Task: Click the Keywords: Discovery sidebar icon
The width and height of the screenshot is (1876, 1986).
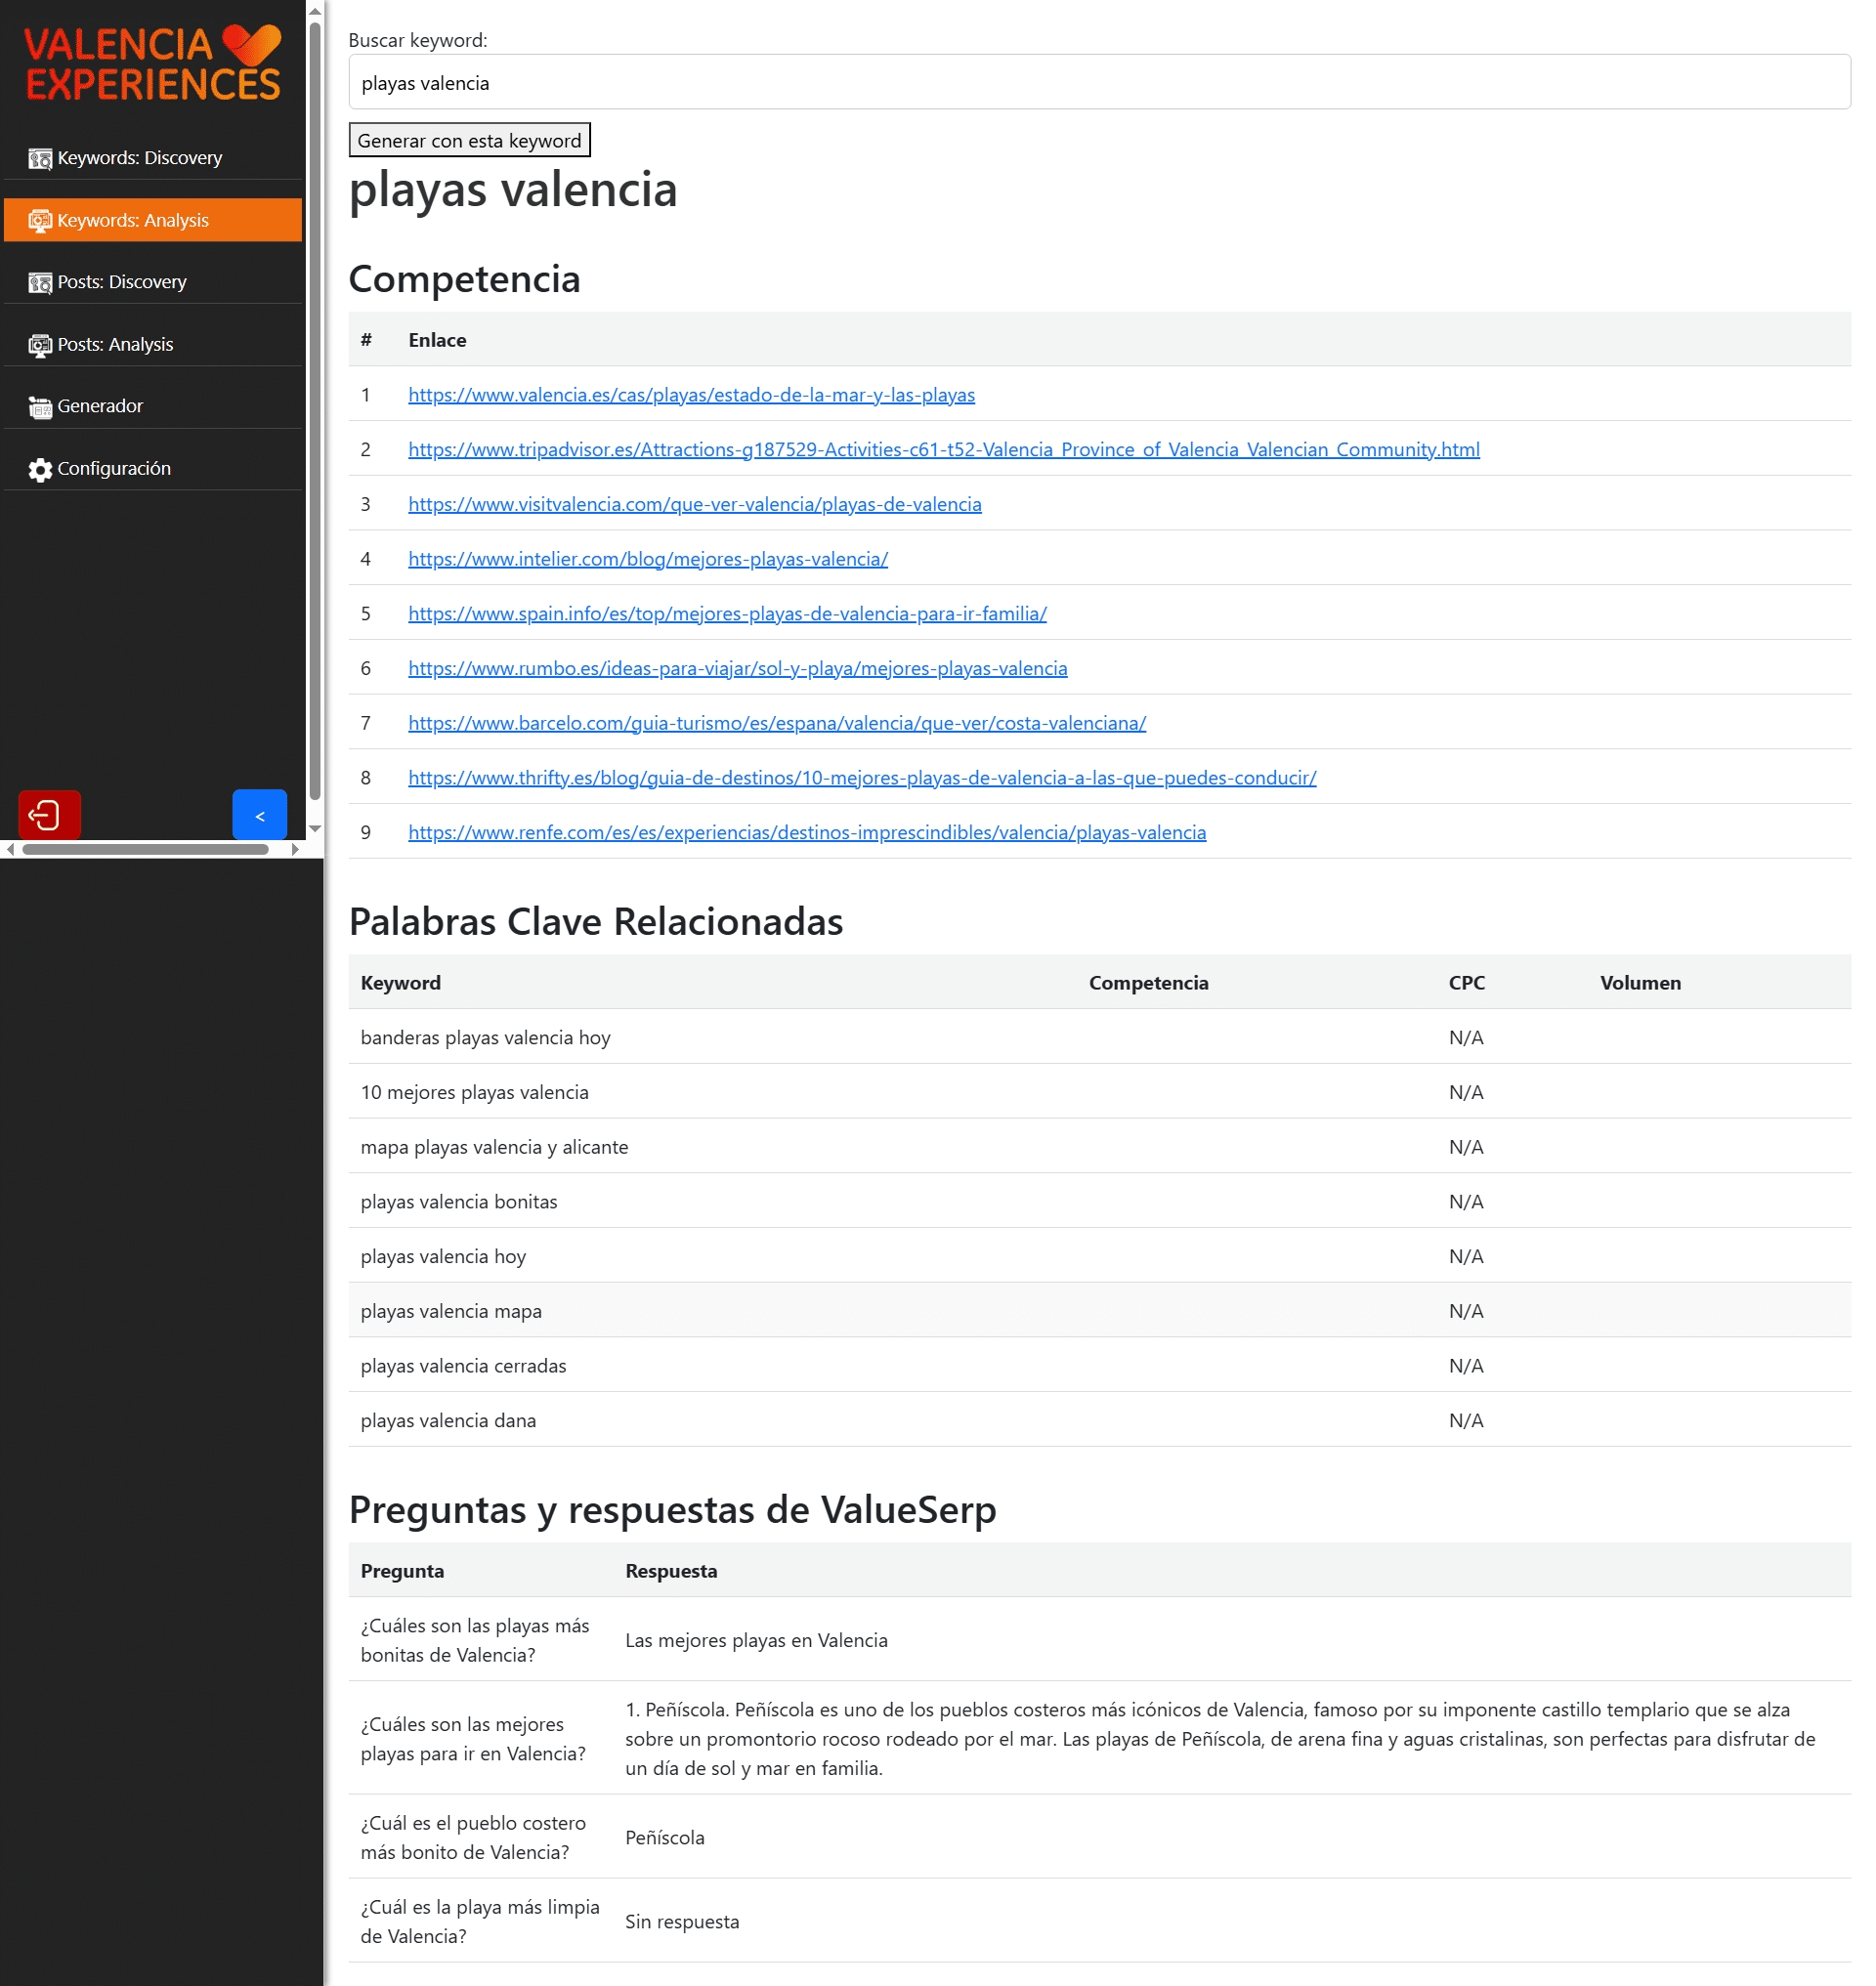Action: (x=40, y=158)
